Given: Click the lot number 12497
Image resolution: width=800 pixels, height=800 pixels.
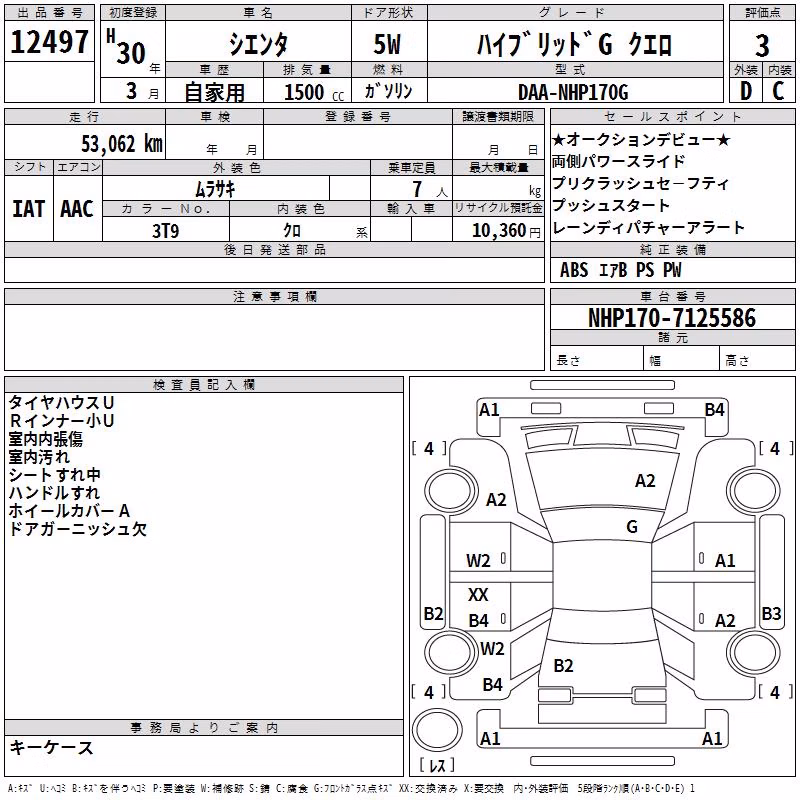Looking at the screenshot, I should 49,42.
